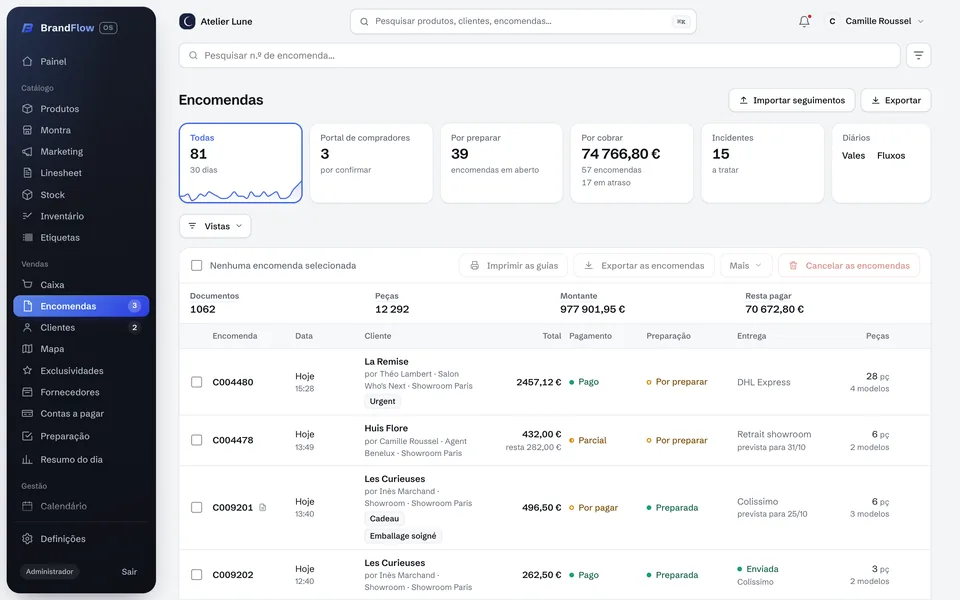Viewport: 960px width, 600px height.
Task: Switch to the Incidentes card
Action: click(x=762, y=163)
